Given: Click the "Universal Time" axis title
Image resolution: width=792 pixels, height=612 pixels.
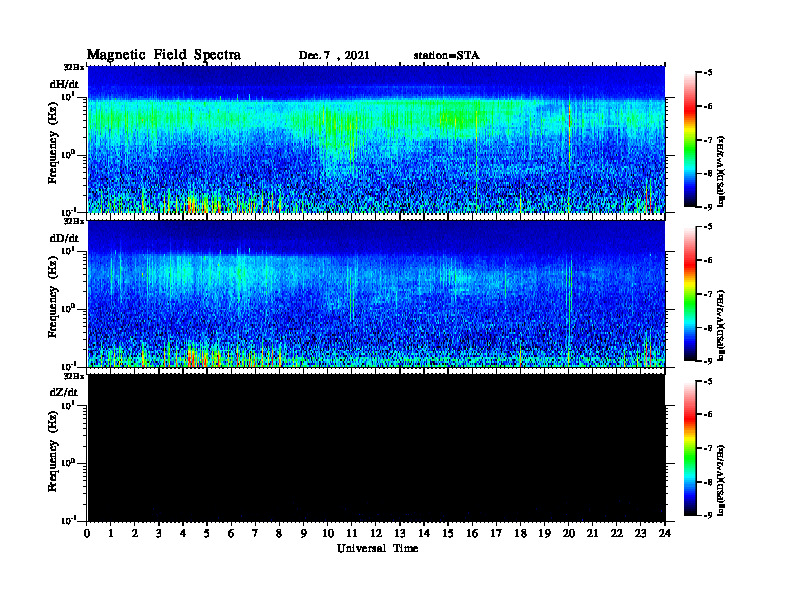Looking at the screenshot, I should pyautogui.click(x=377, y=548).
